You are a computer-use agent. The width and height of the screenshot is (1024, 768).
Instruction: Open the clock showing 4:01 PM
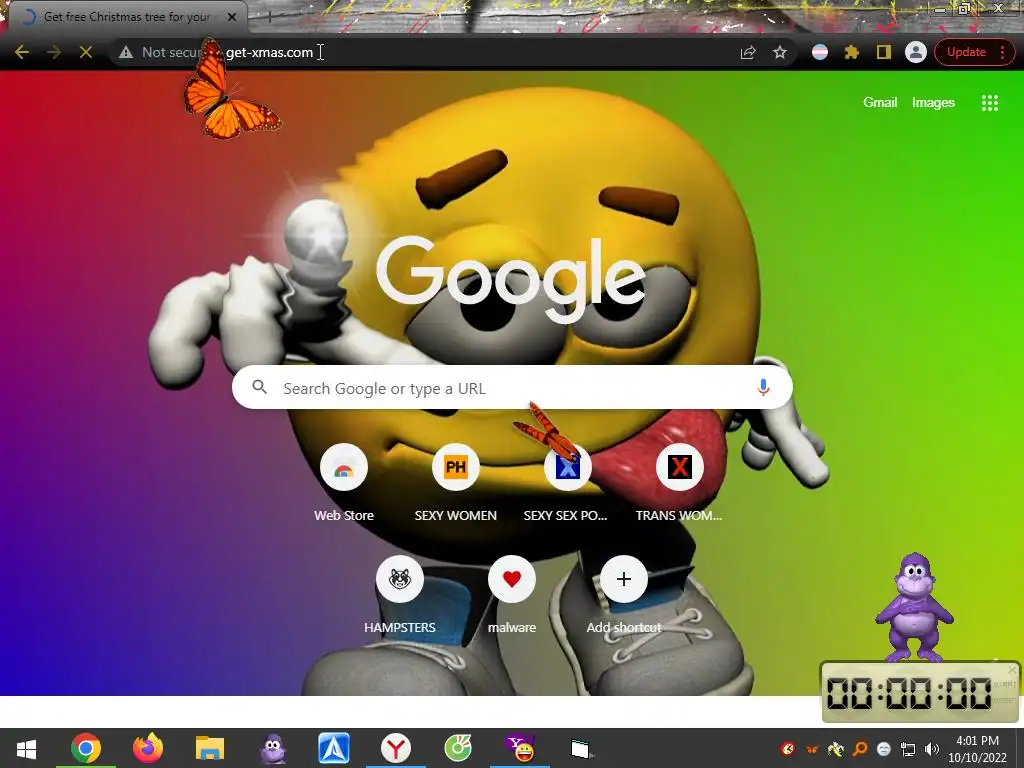[978, 748]
